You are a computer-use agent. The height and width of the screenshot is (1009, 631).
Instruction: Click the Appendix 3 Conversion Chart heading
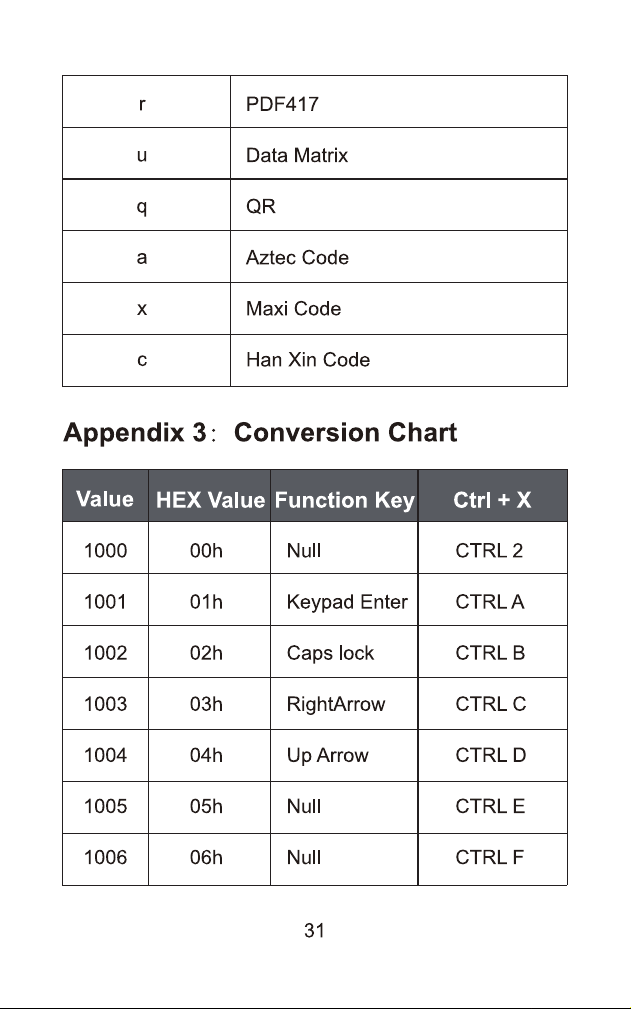click(x=260, y=432)
